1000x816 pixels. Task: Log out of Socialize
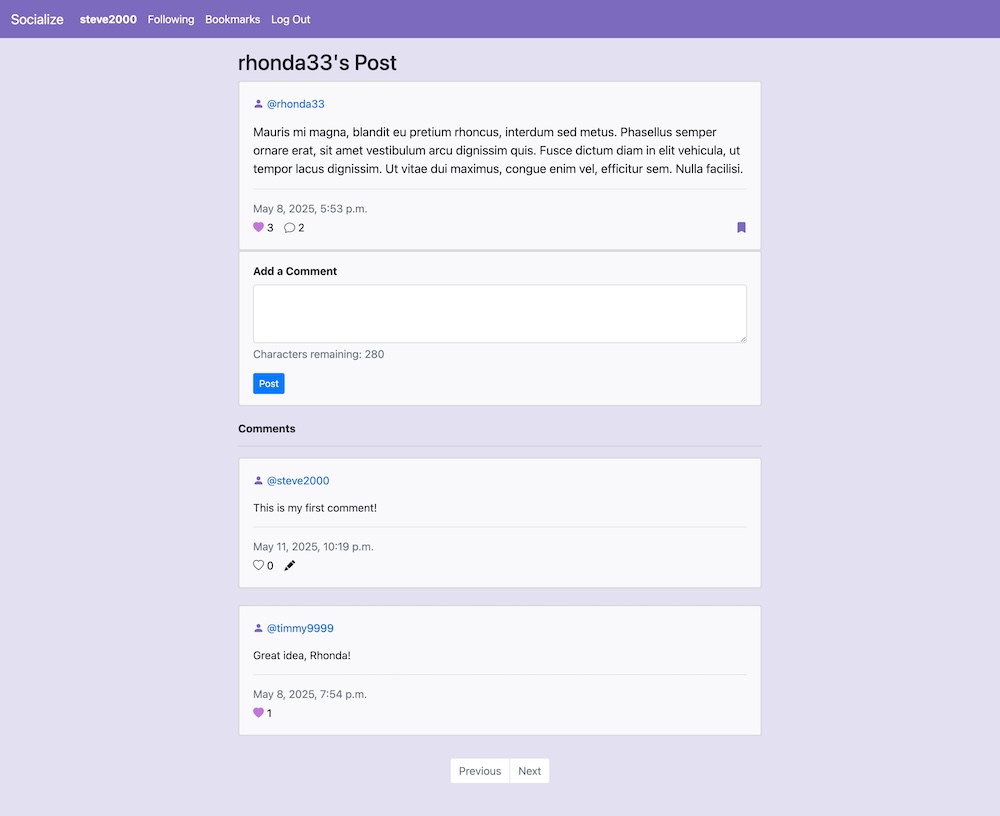click(290, 19)
